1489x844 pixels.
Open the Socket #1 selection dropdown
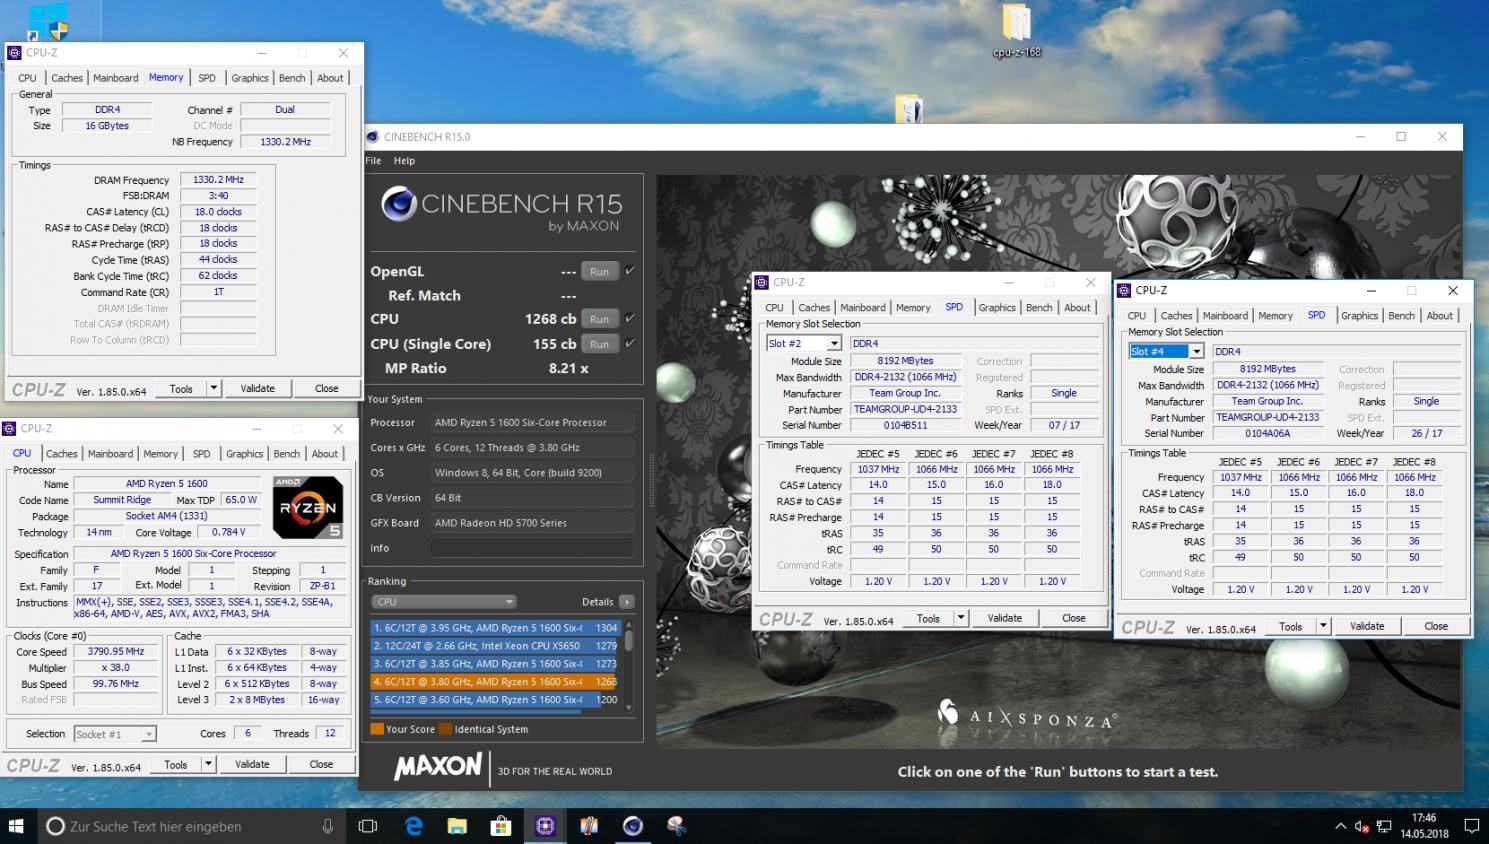click(x=148, y=734)
